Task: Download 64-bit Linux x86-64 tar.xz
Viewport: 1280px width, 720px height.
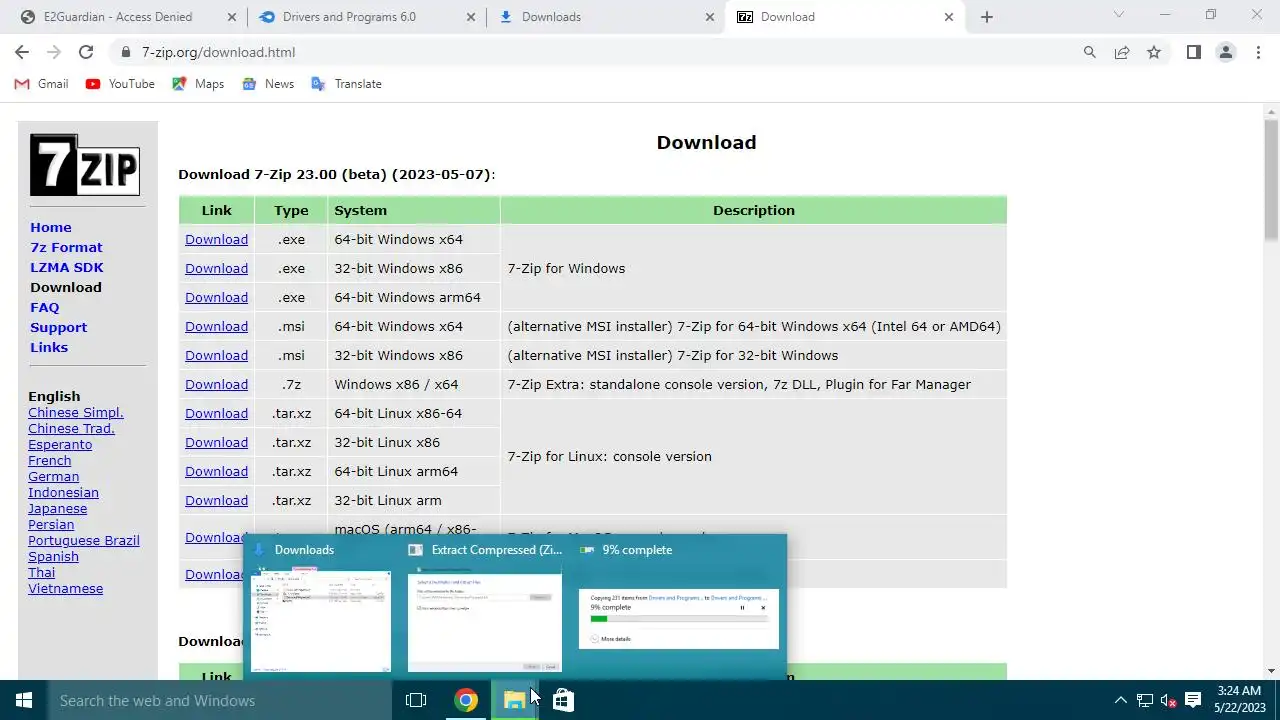Action: (216, 414)
